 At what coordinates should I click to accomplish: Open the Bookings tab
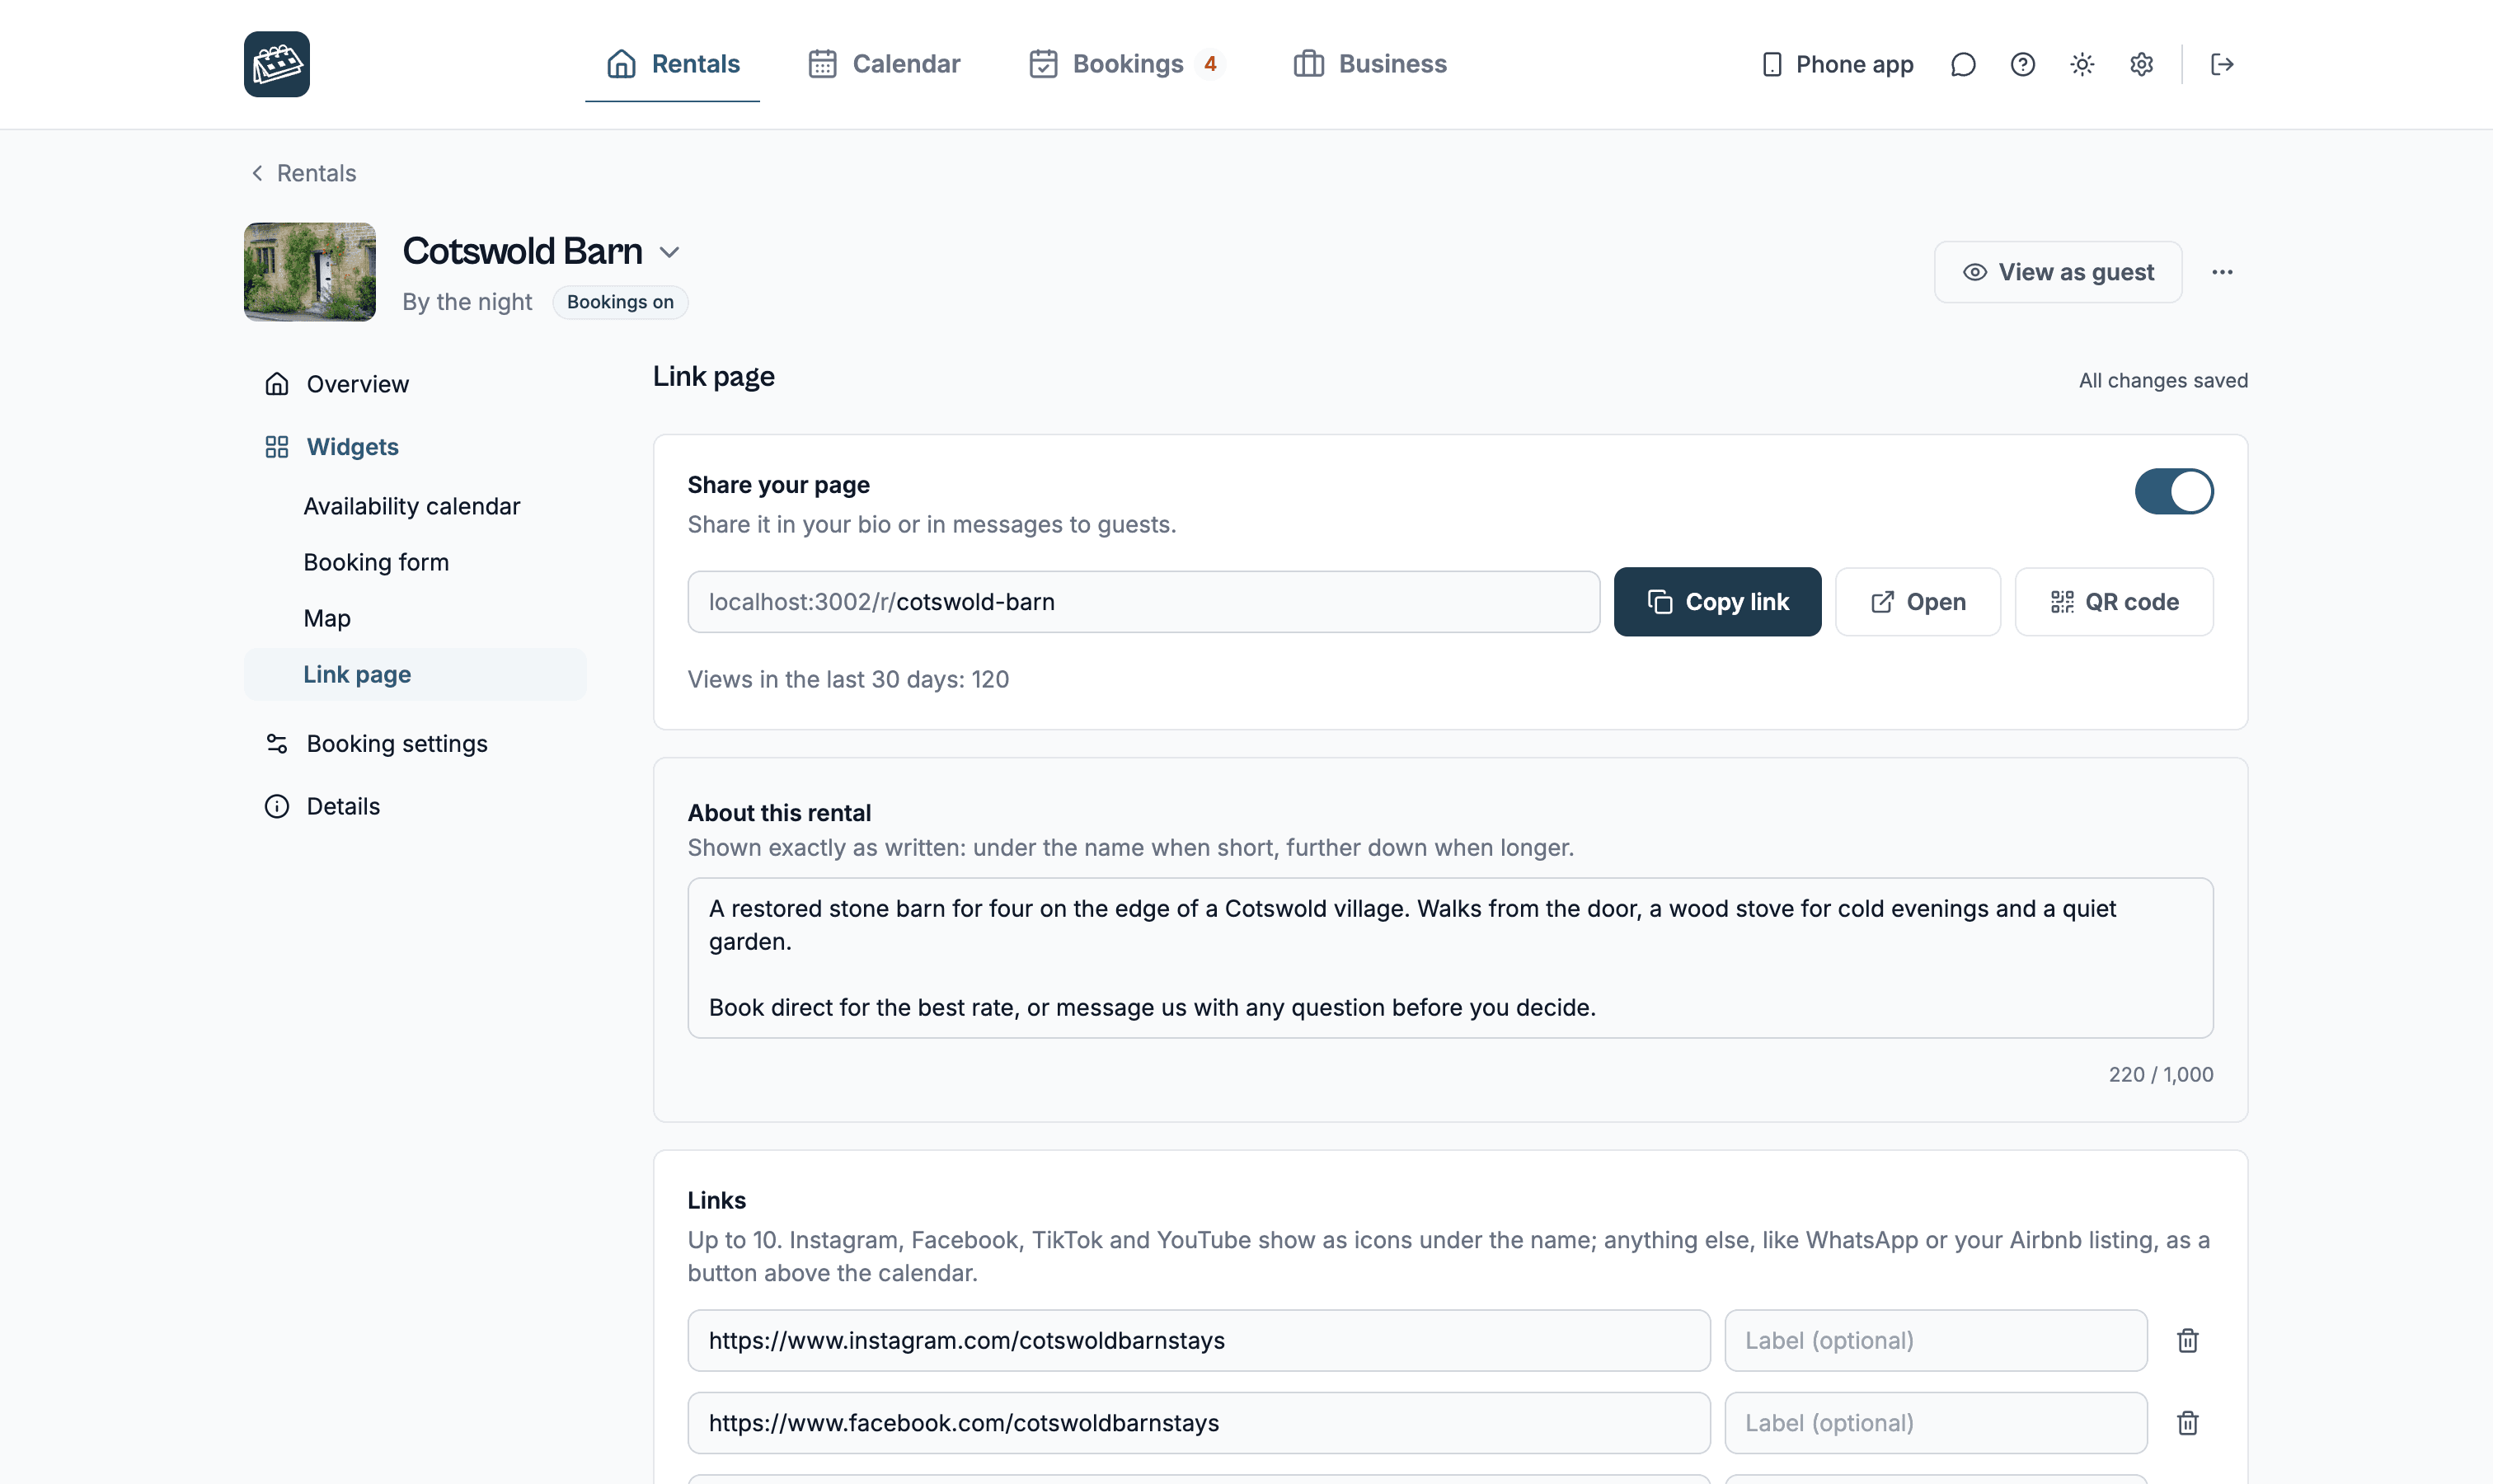[x=1126, y=64]
